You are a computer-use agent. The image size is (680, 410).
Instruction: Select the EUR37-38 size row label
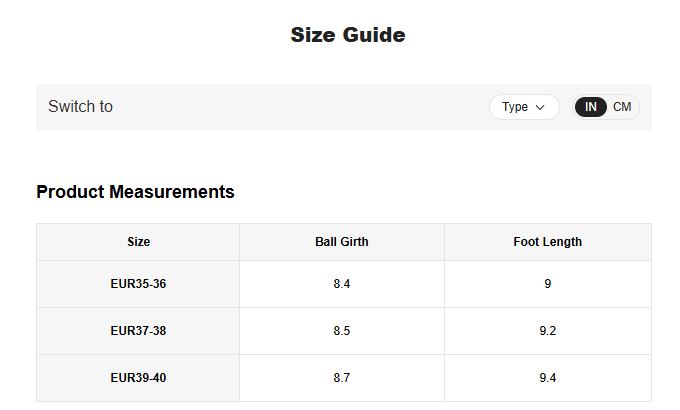(138, 331)
